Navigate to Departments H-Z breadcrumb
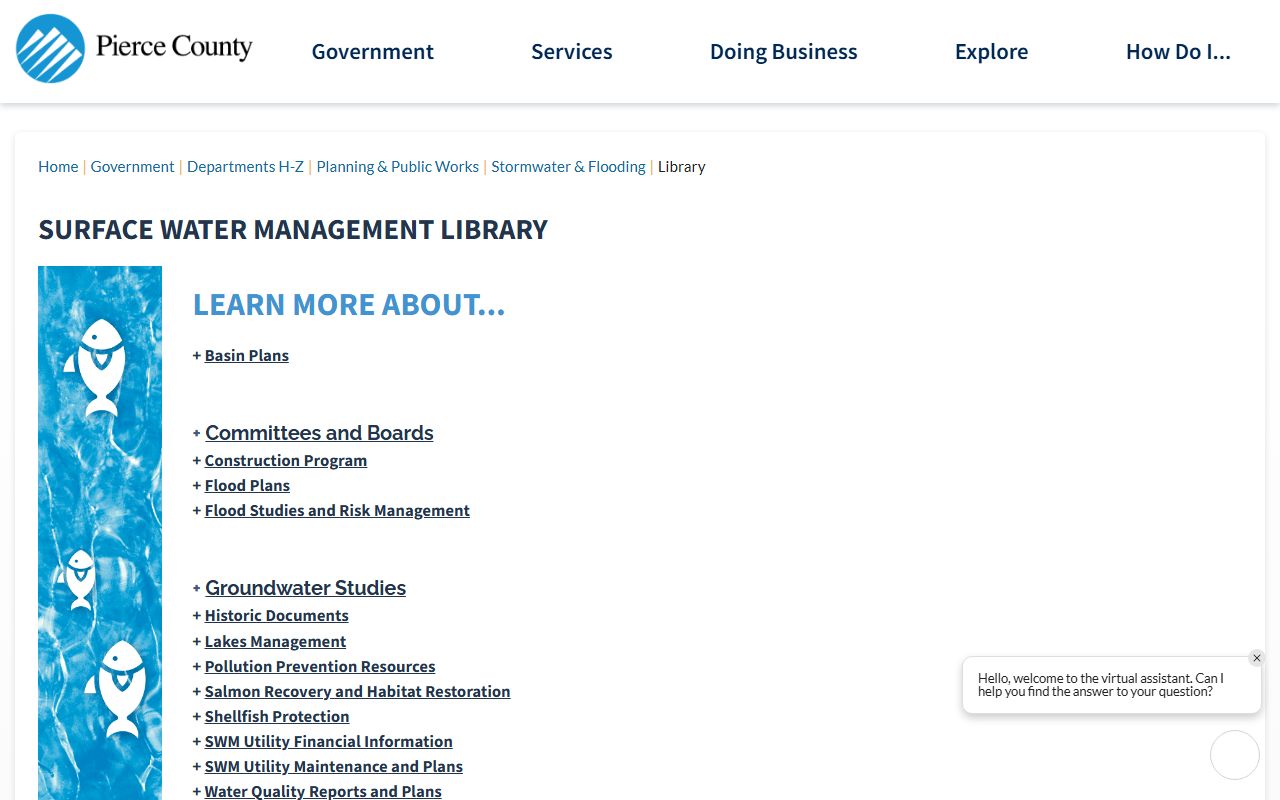Screen dimensions: 1280x800 [x=245, y=167]
